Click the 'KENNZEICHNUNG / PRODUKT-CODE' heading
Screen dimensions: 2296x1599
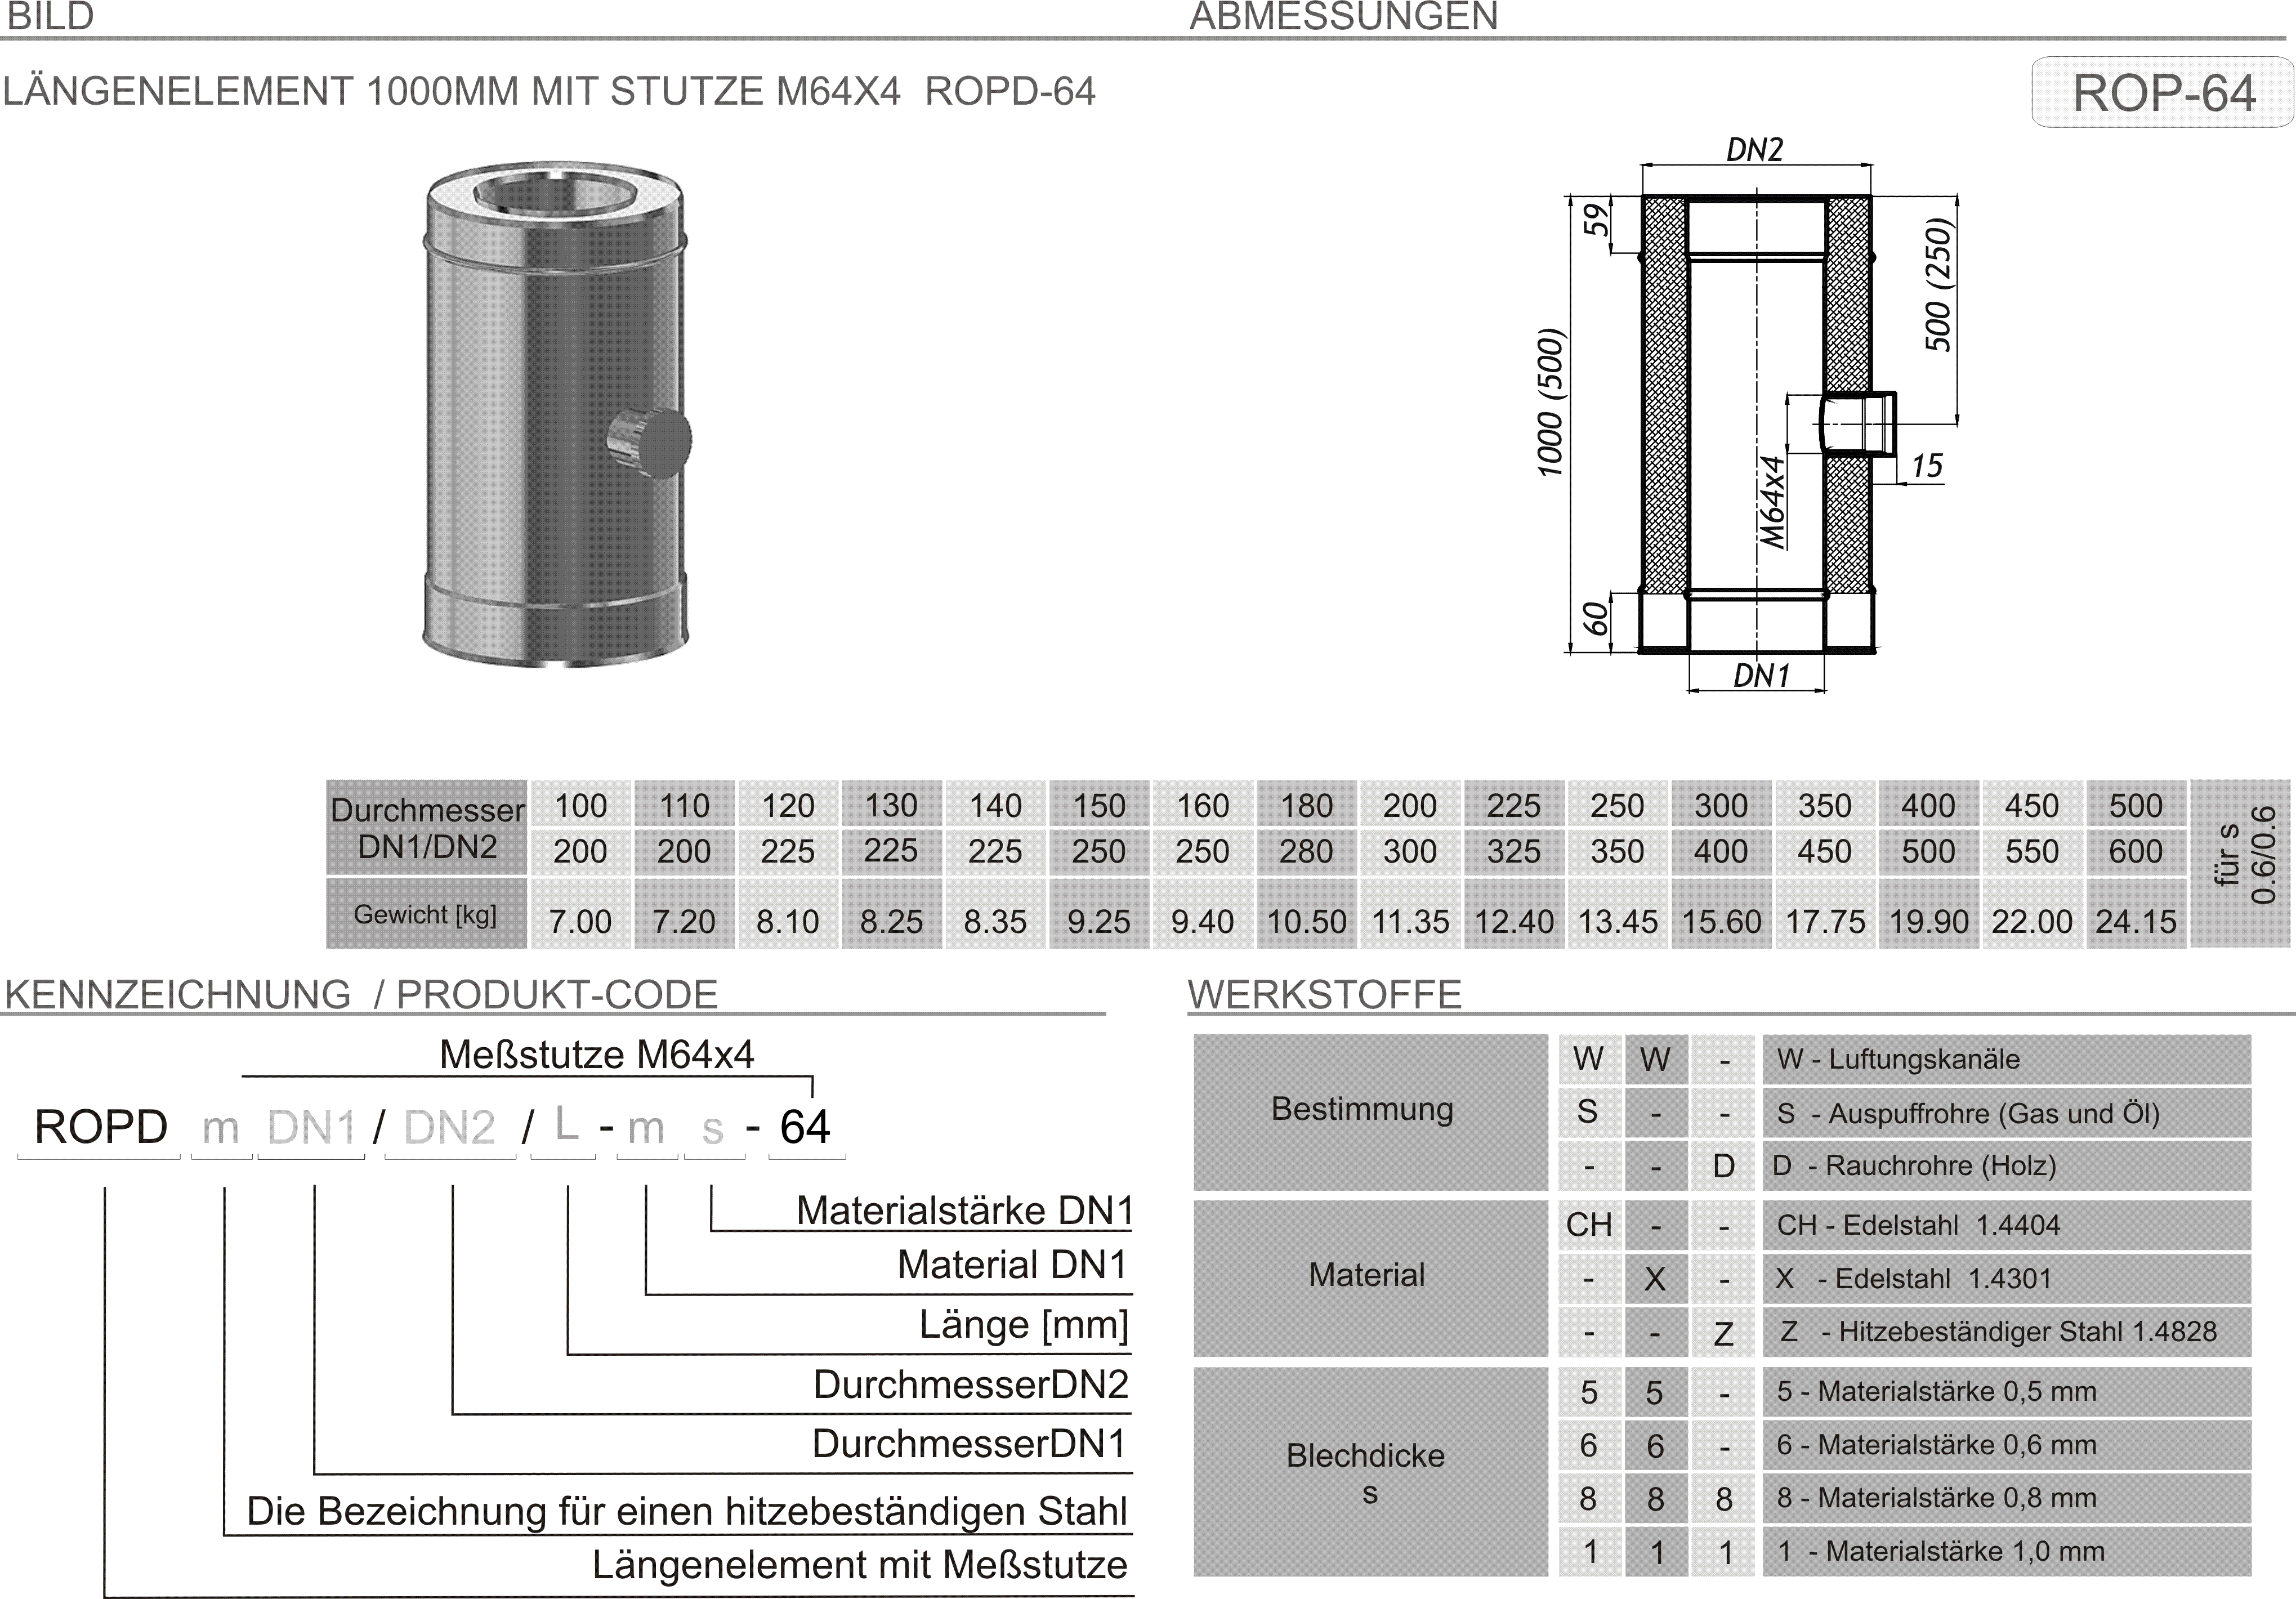point(361,994)
